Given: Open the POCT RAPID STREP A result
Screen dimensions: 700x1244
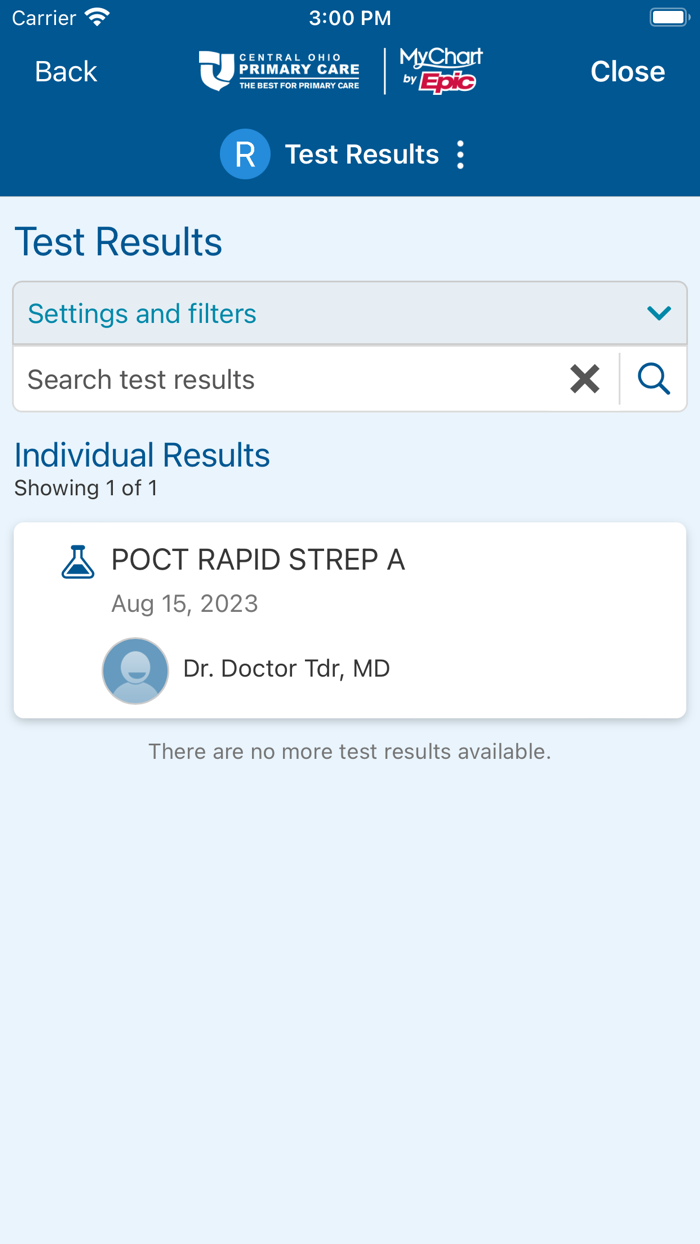Looking at the screenshot, I should 350,620.
